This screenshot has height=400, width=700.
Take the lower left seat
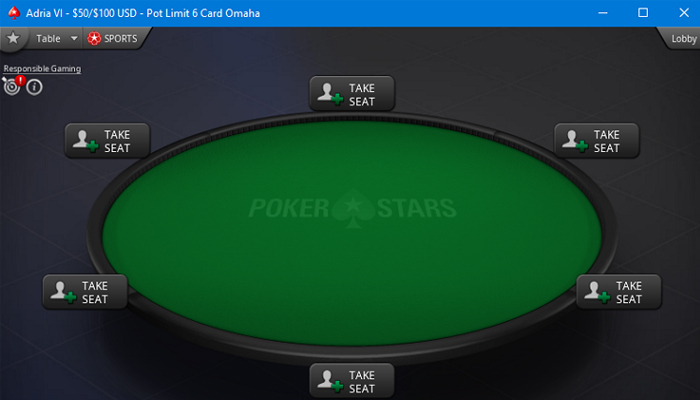pyautogui.click(x=85, y=292)
